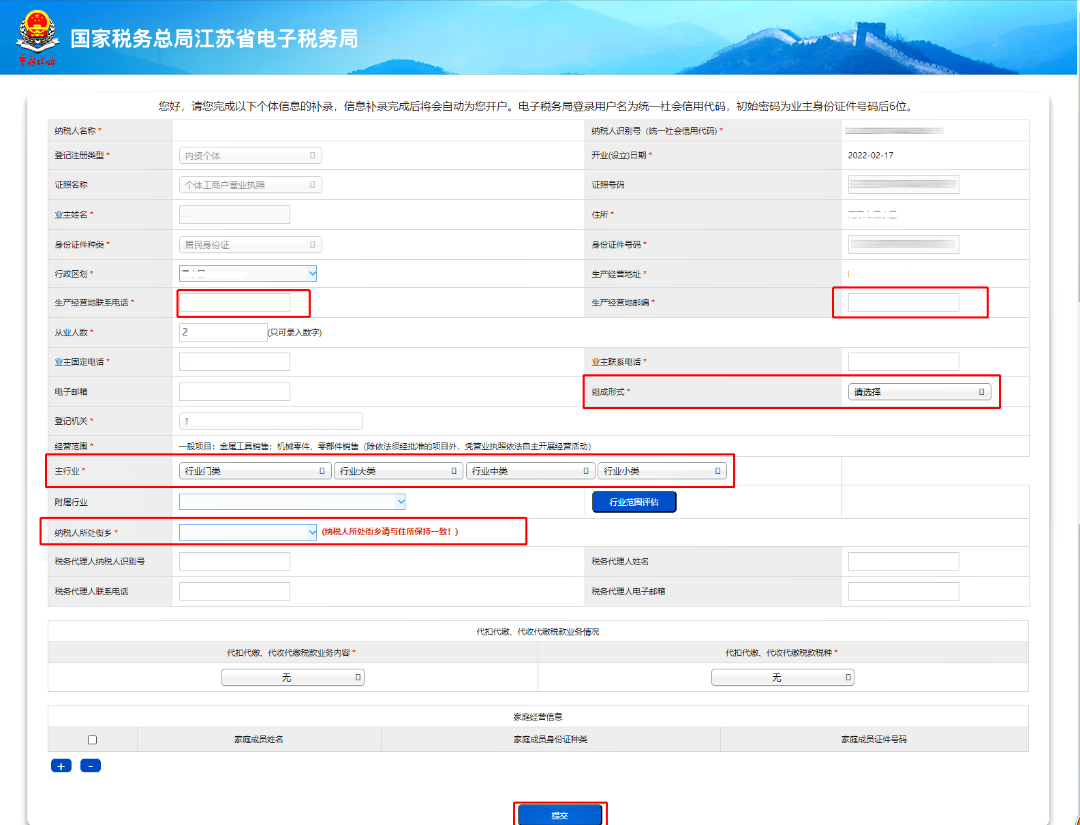
Task: Click the 代扣代缴、代收代缴税款业务情况 section heading
Action: pos(538,631)
